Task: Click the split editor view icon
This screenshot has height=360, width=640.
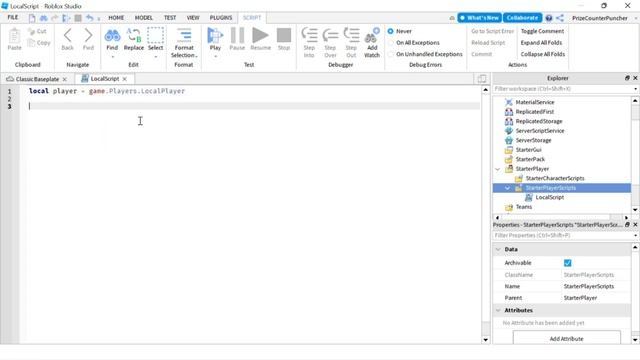Action: (482, 79)
